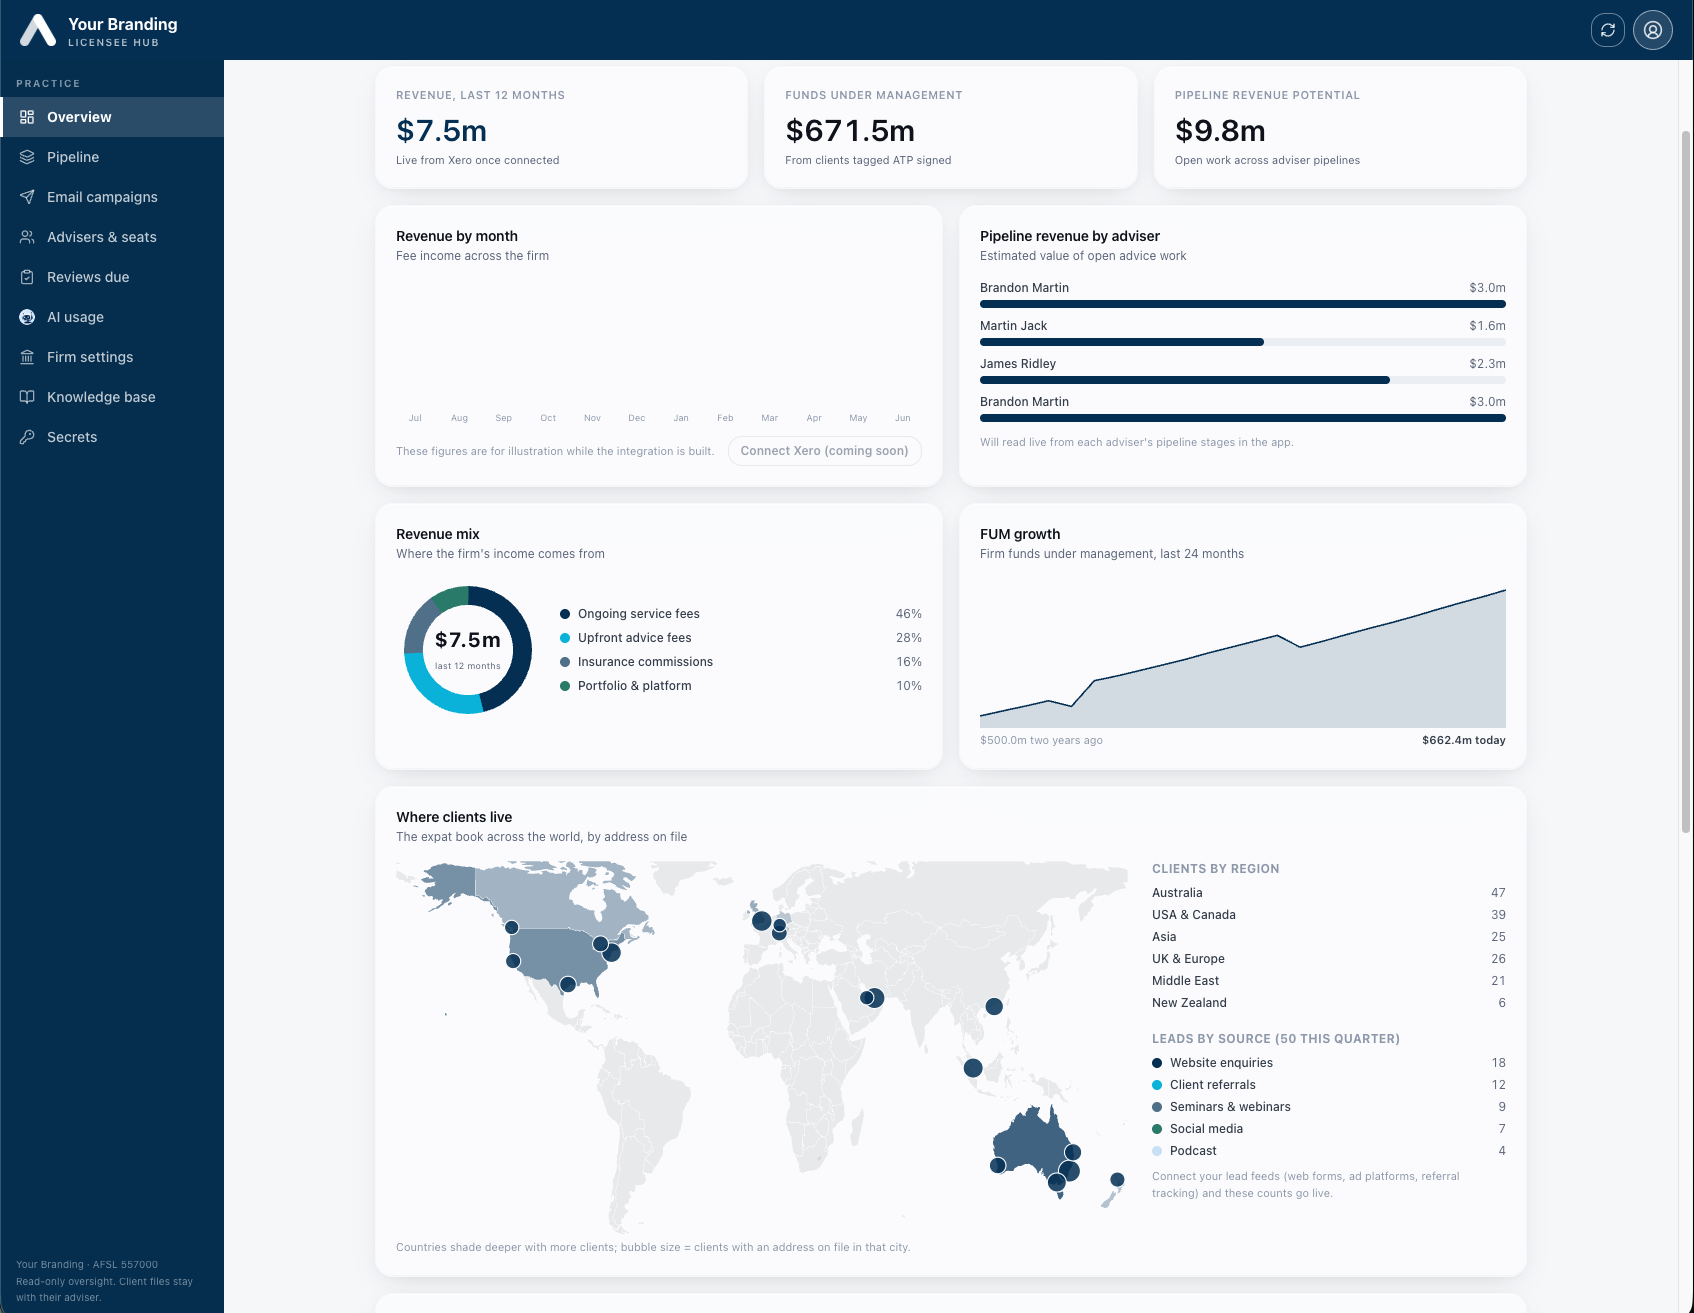Click the Firm settings bank icon
Screen dimensions: 1694x1313
pos(27,357)
